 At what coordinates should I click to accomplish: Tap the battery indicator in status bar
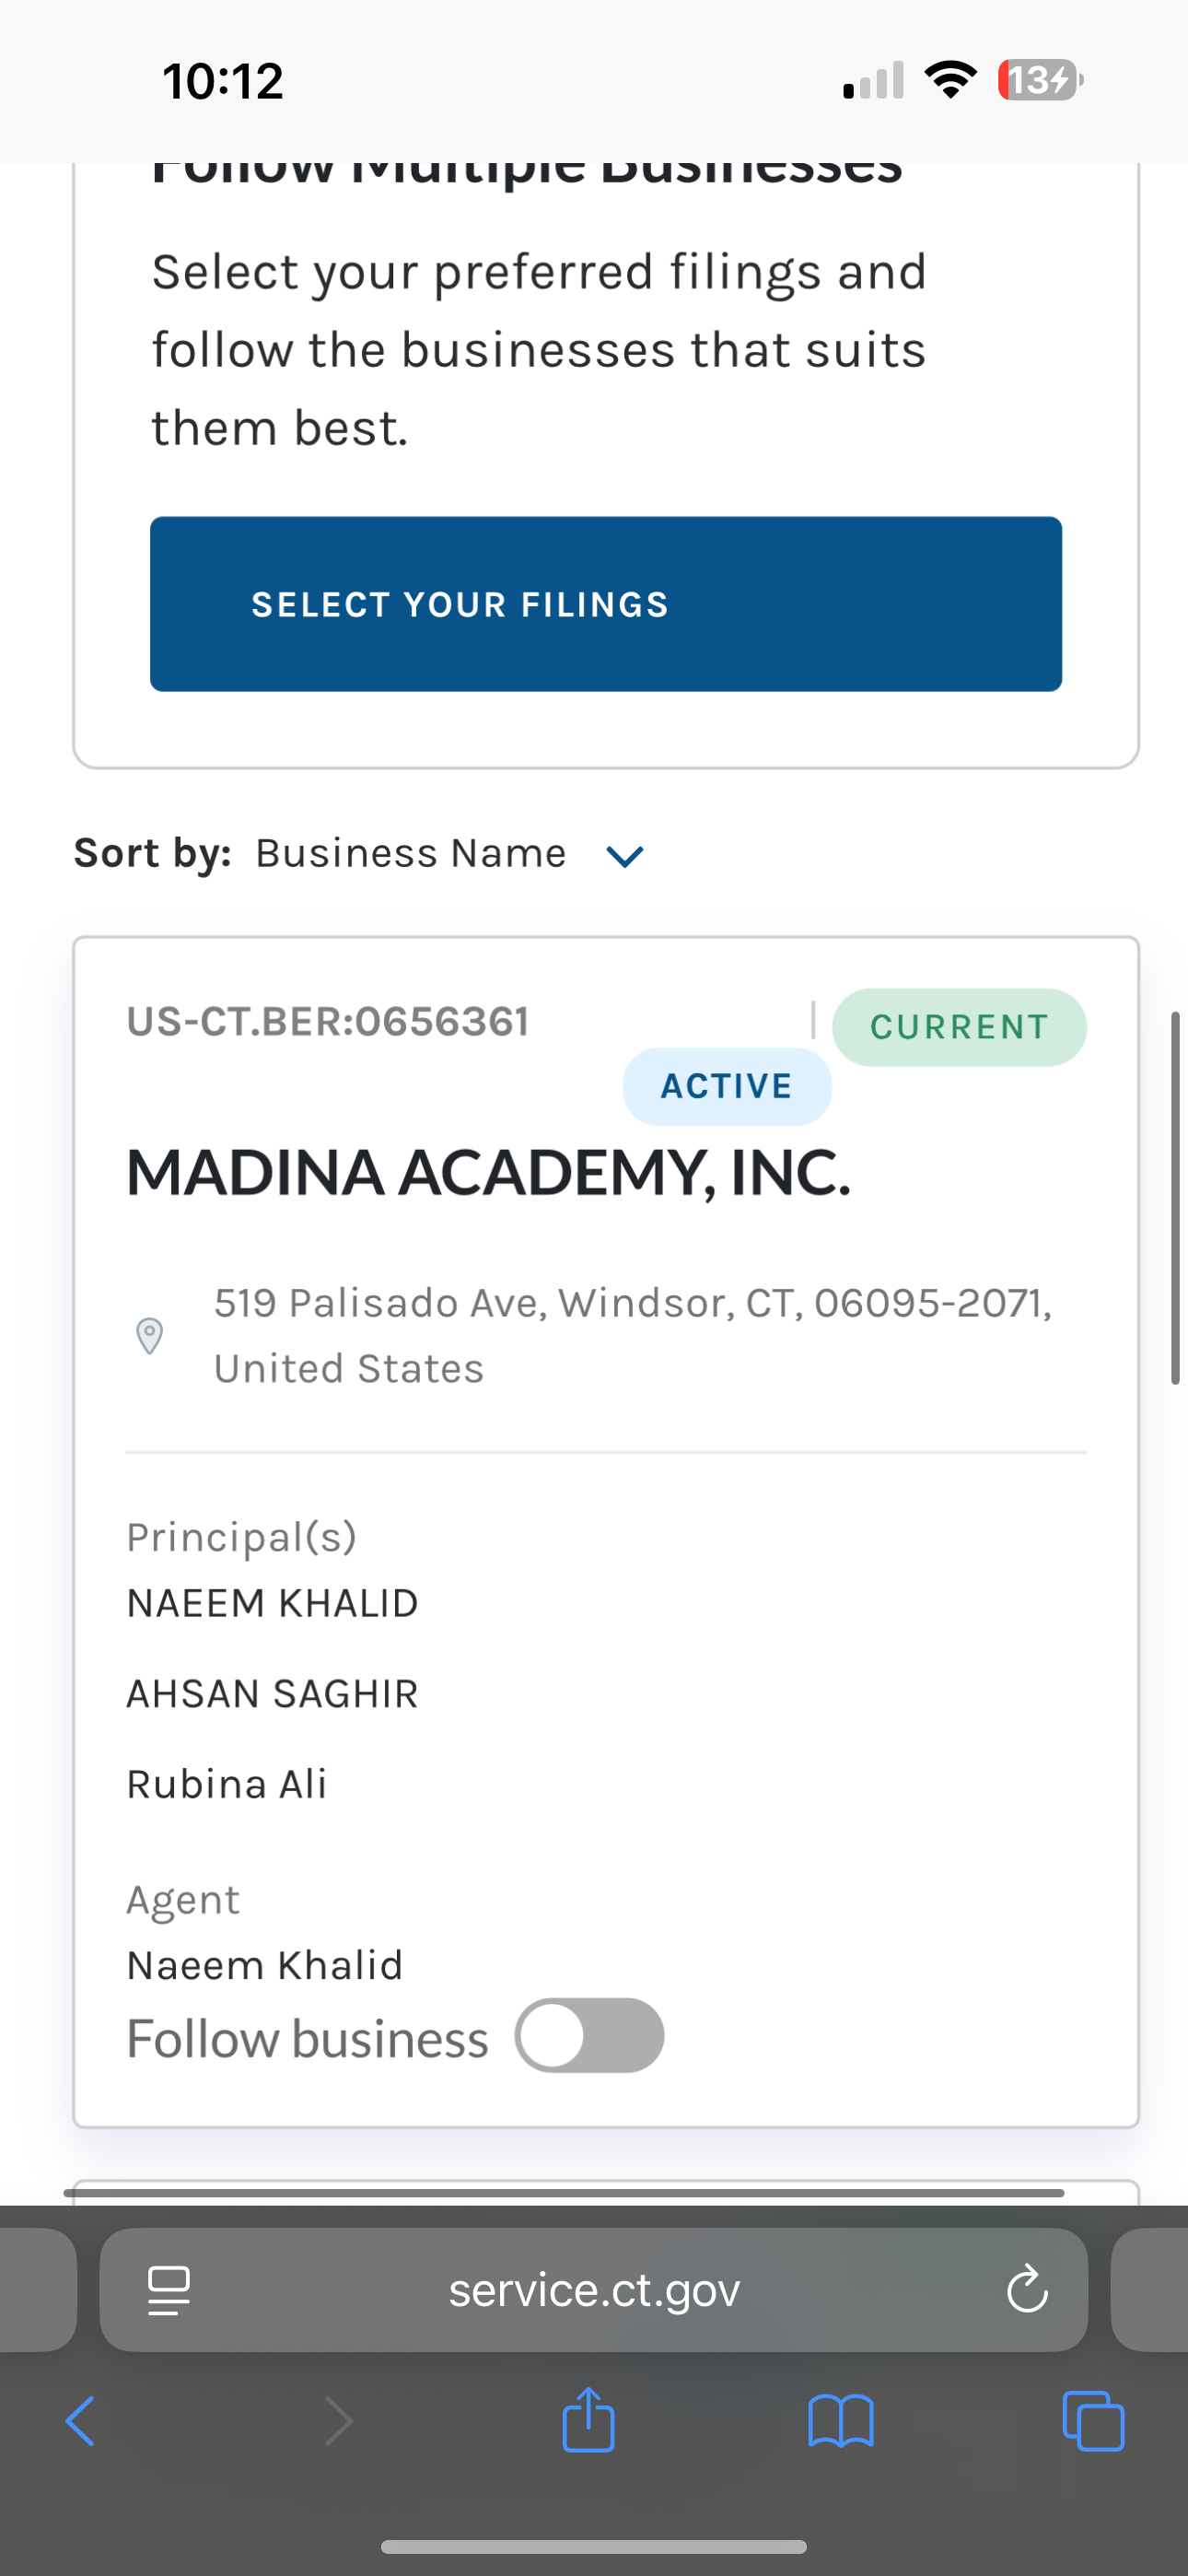pos(1040,80)
